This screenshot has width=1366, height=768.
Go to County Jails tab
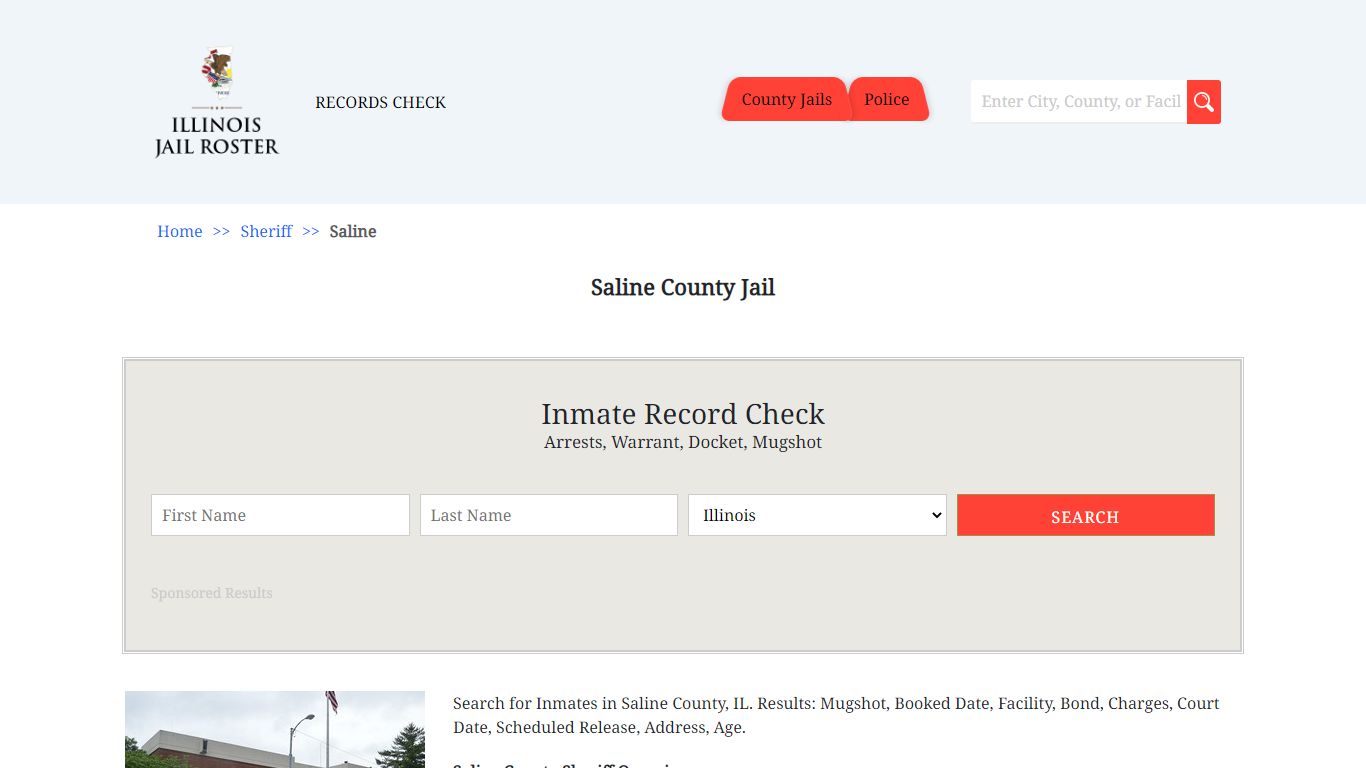[786, 99]
